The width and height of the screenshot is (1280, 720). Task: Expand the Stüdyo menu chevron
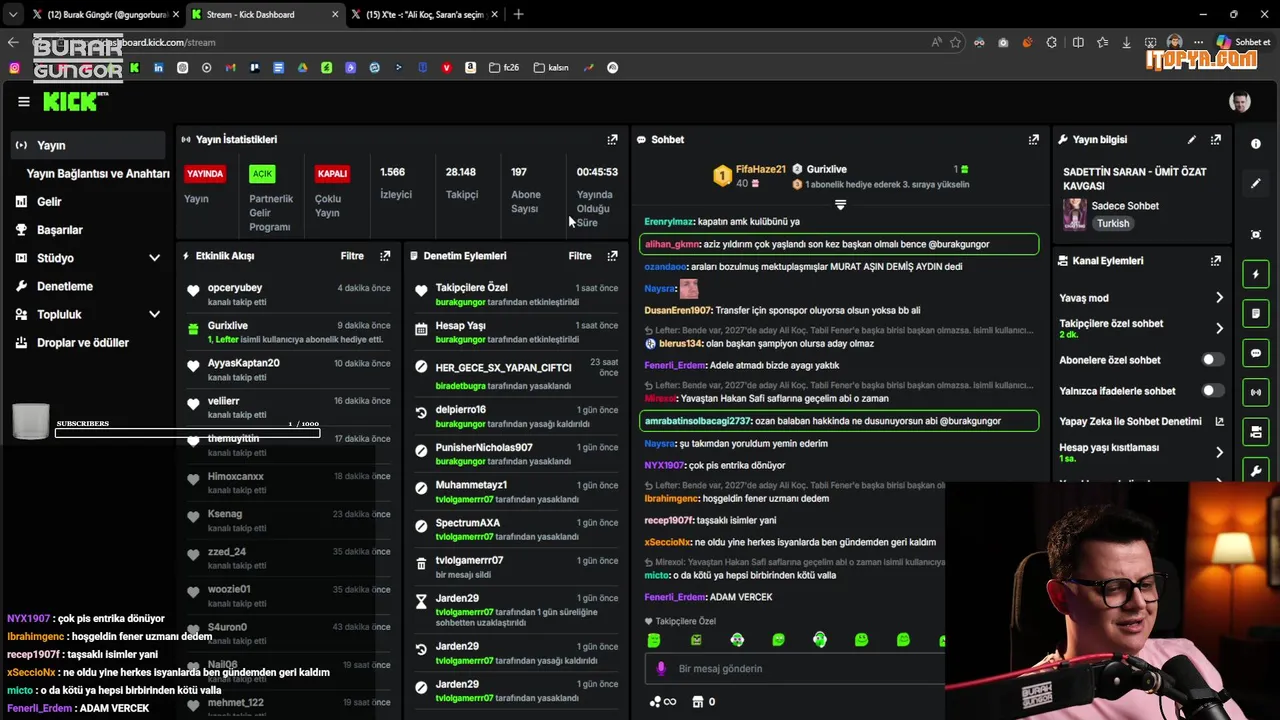[x=154, y=258]
